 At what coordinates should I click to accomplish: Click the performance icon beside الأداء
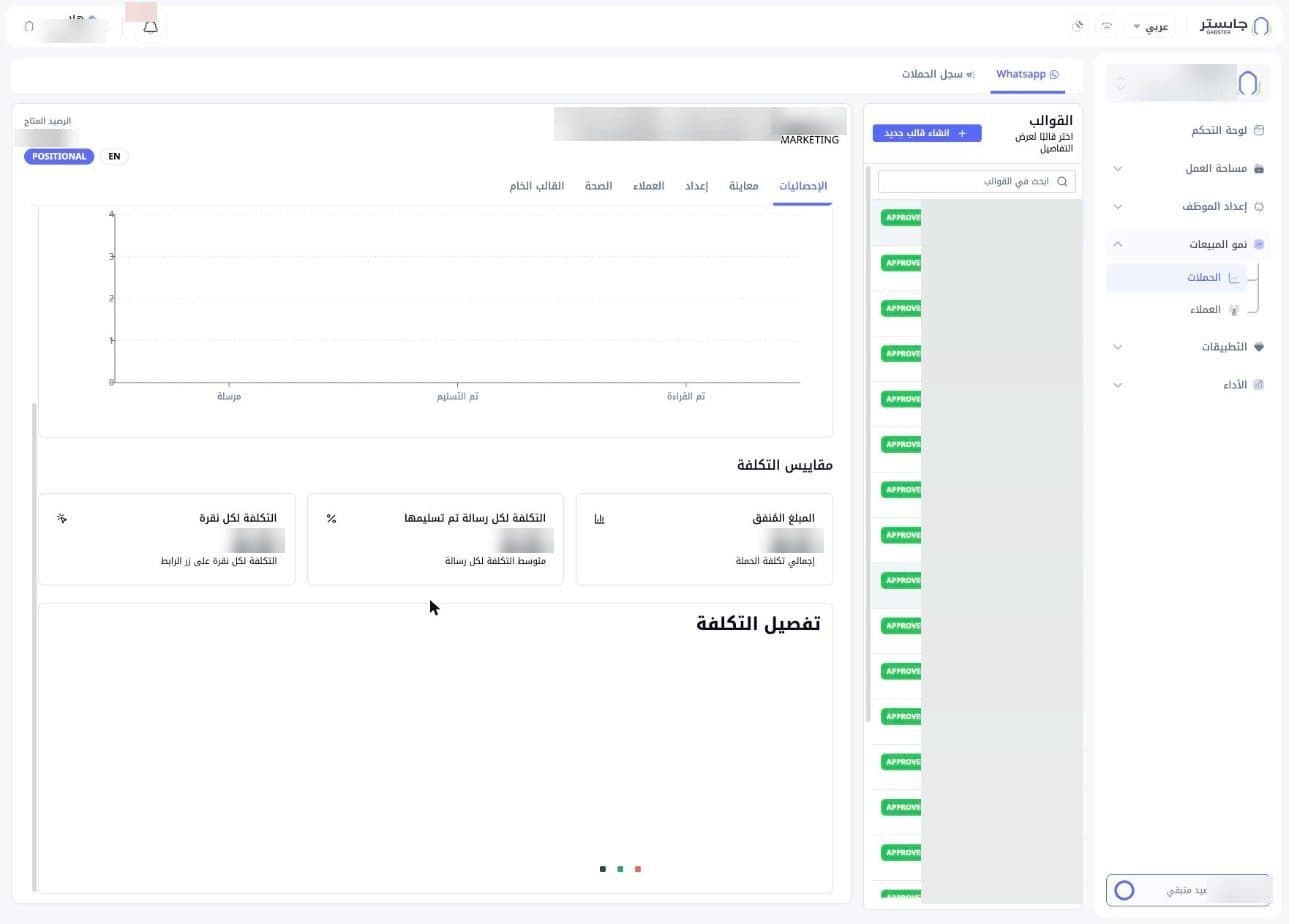point(1259,385)
